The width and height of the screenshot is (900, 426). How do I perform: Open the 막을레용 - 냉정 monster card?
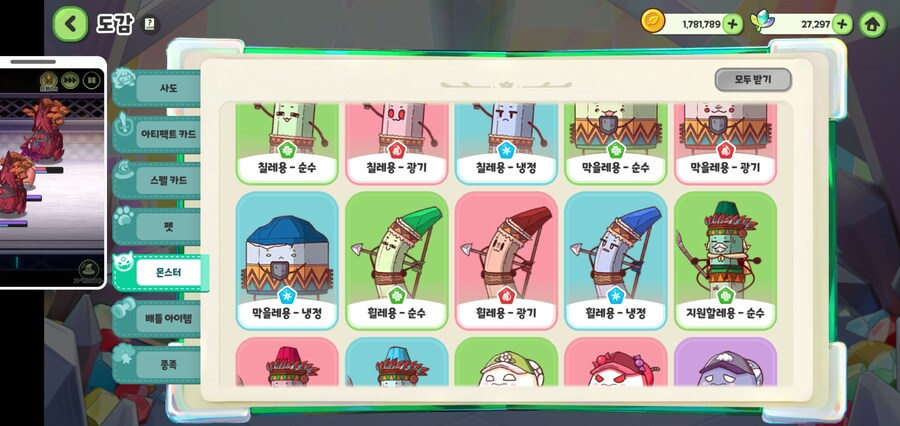[287, 261]
